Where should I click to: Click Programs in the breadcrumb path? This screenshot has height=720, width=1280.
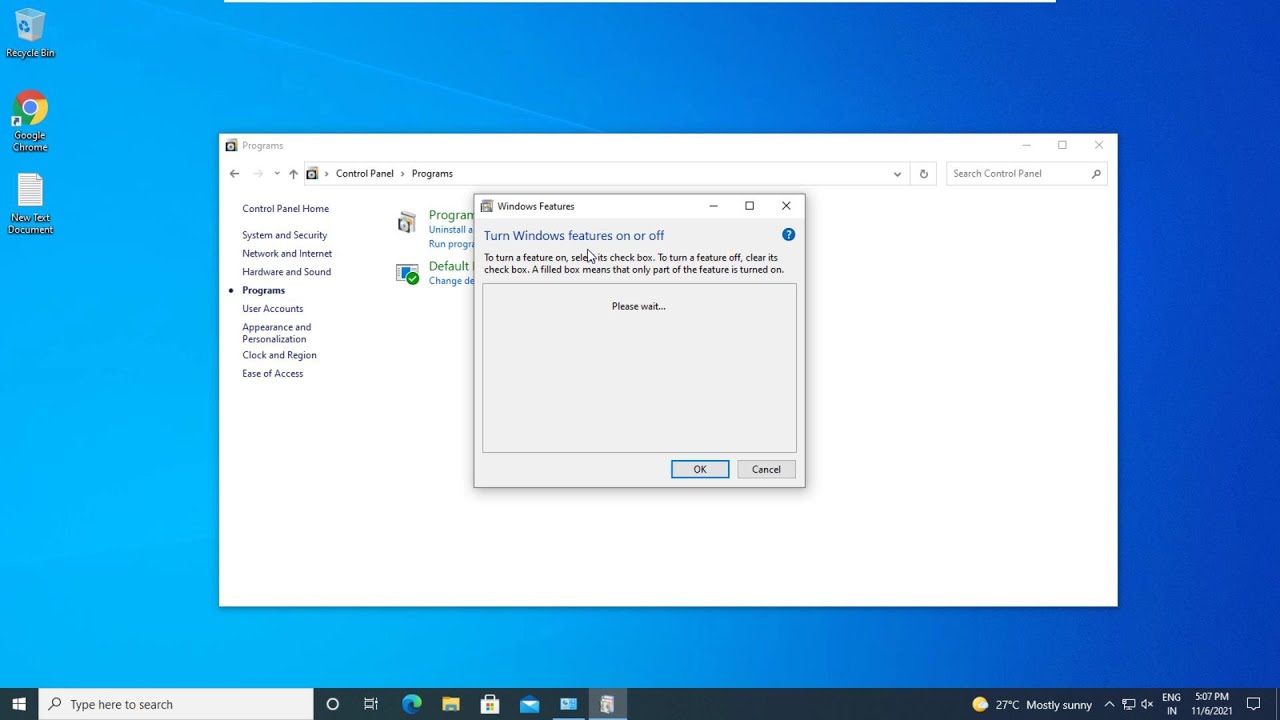coord(432,174)
